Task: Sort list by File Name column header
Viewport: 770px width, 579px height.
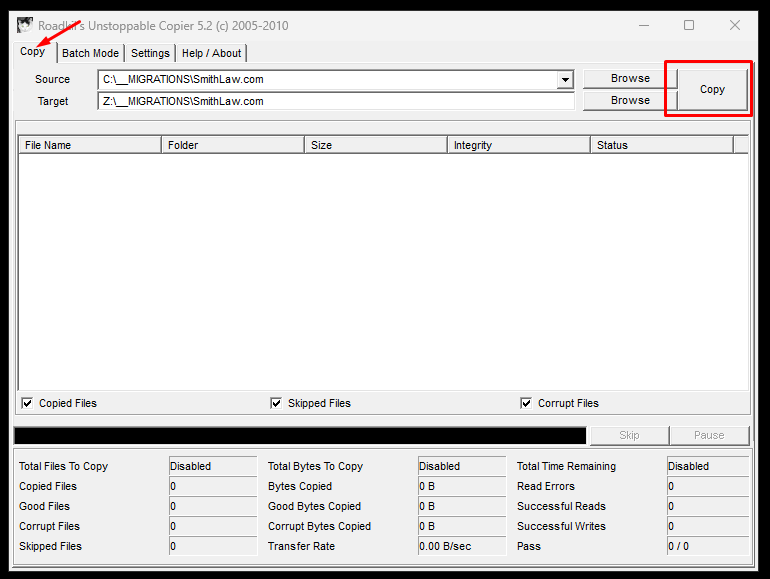Action: [x=90, y=145]
